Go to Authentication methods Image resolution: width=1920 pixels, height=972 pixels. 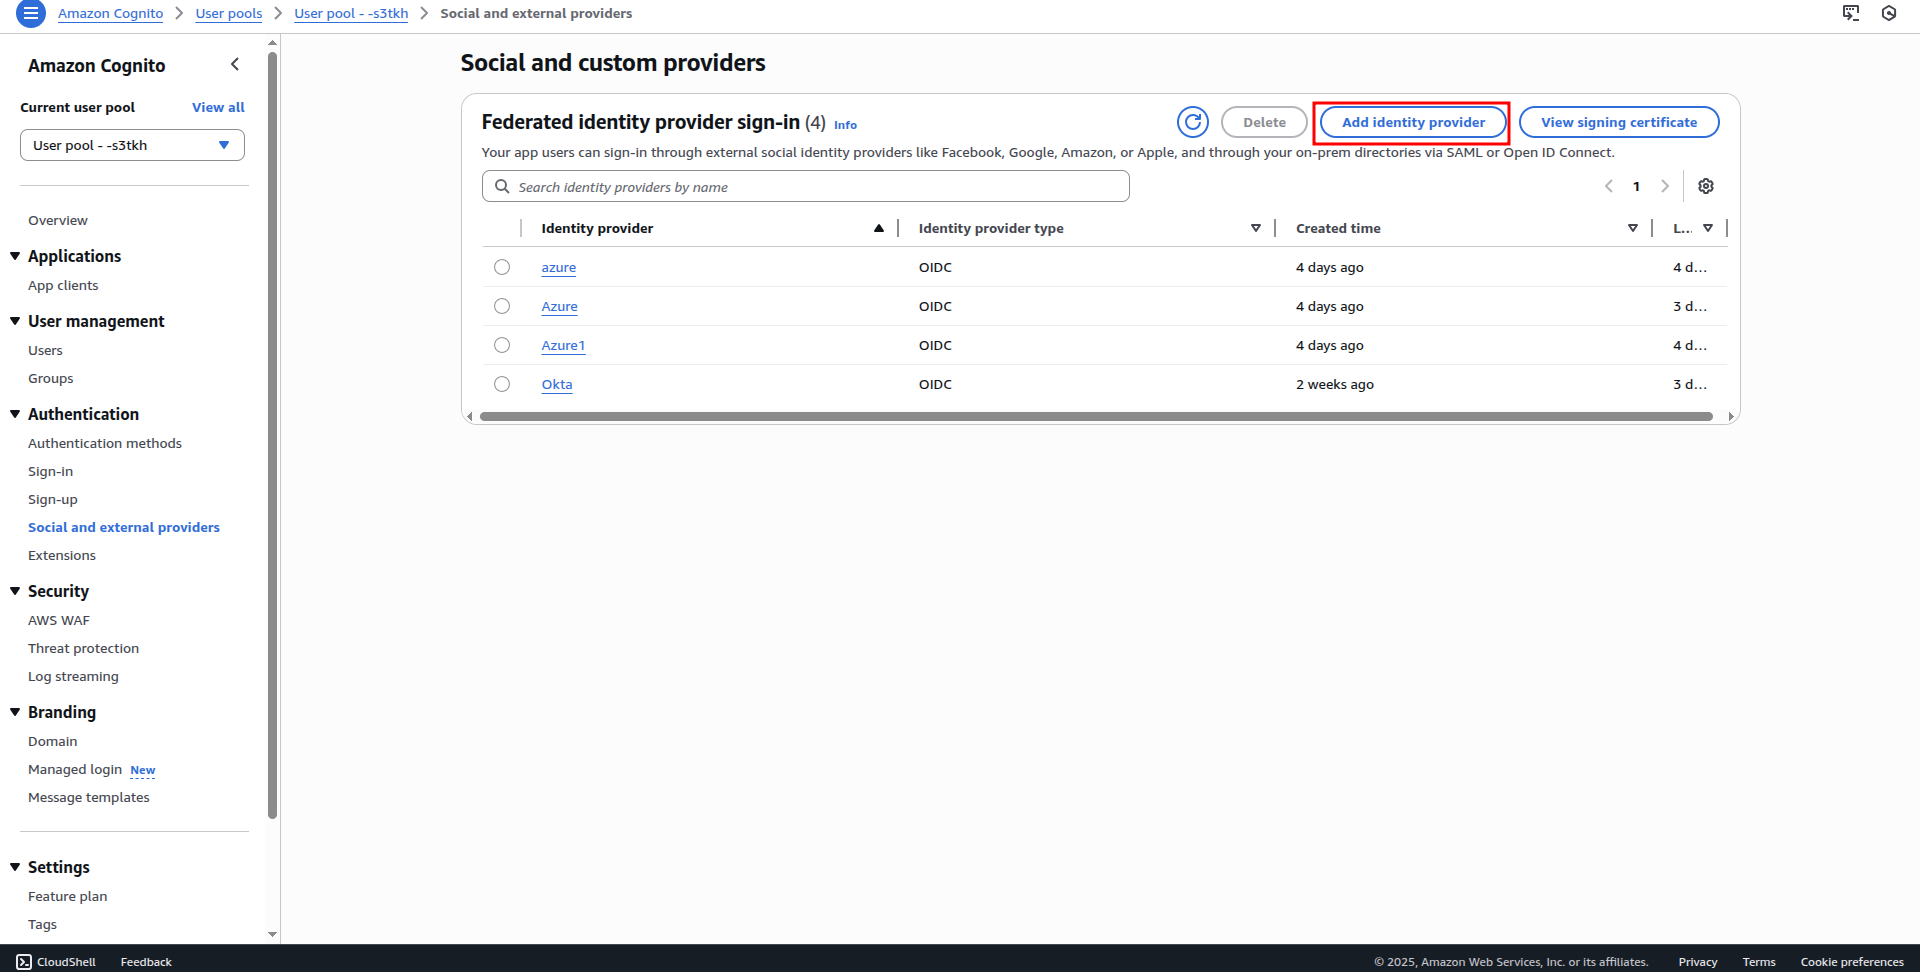pos(105,443)
